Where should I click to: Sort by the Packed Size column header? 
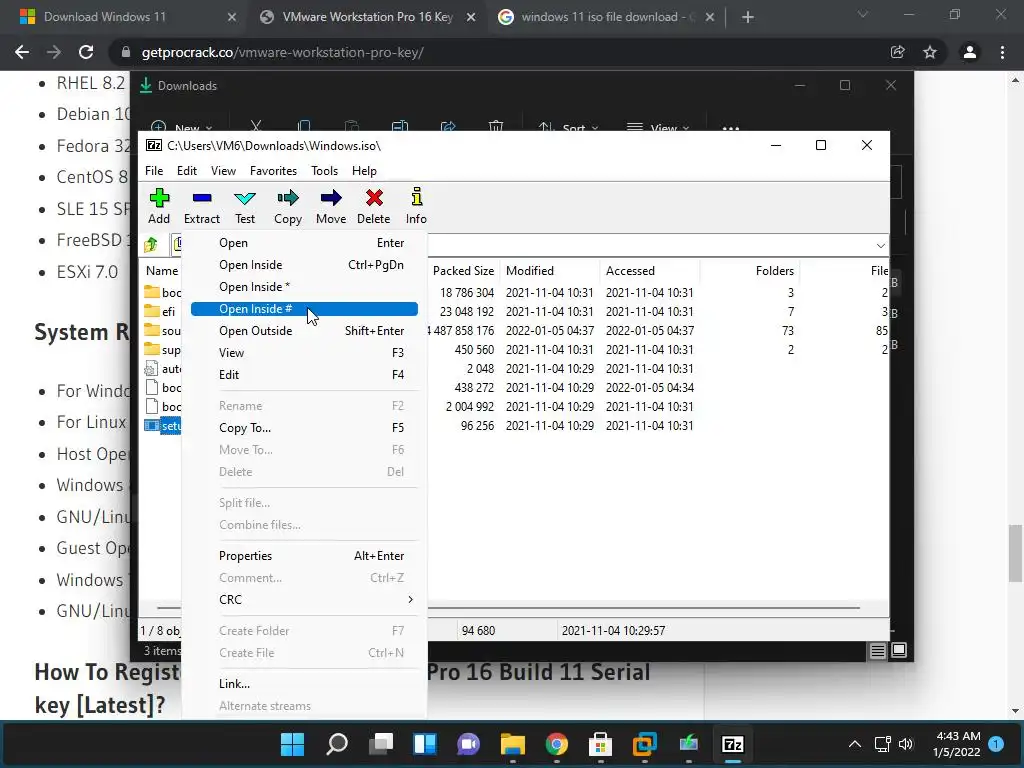pos(463,270)
